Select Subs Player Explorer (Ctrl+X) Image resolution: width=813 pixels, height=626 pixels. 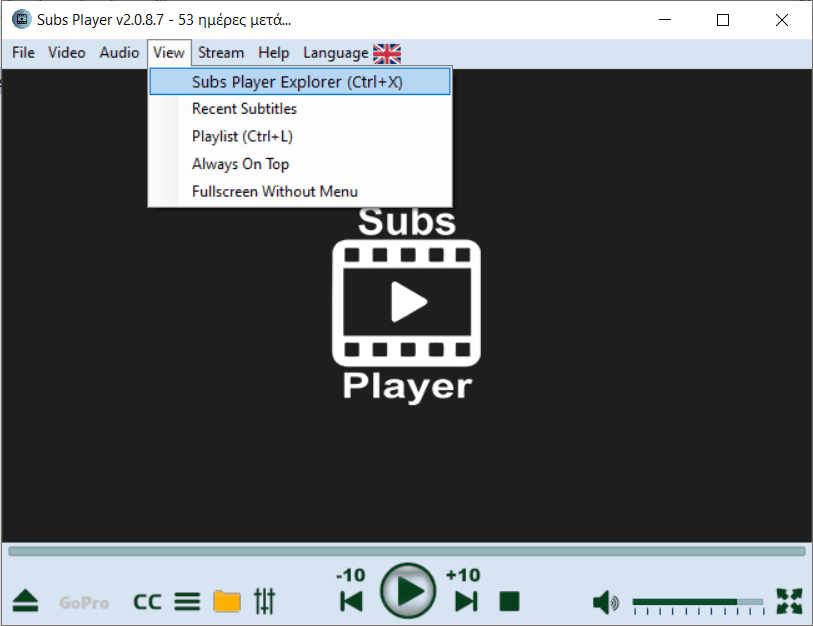(300, 82)
